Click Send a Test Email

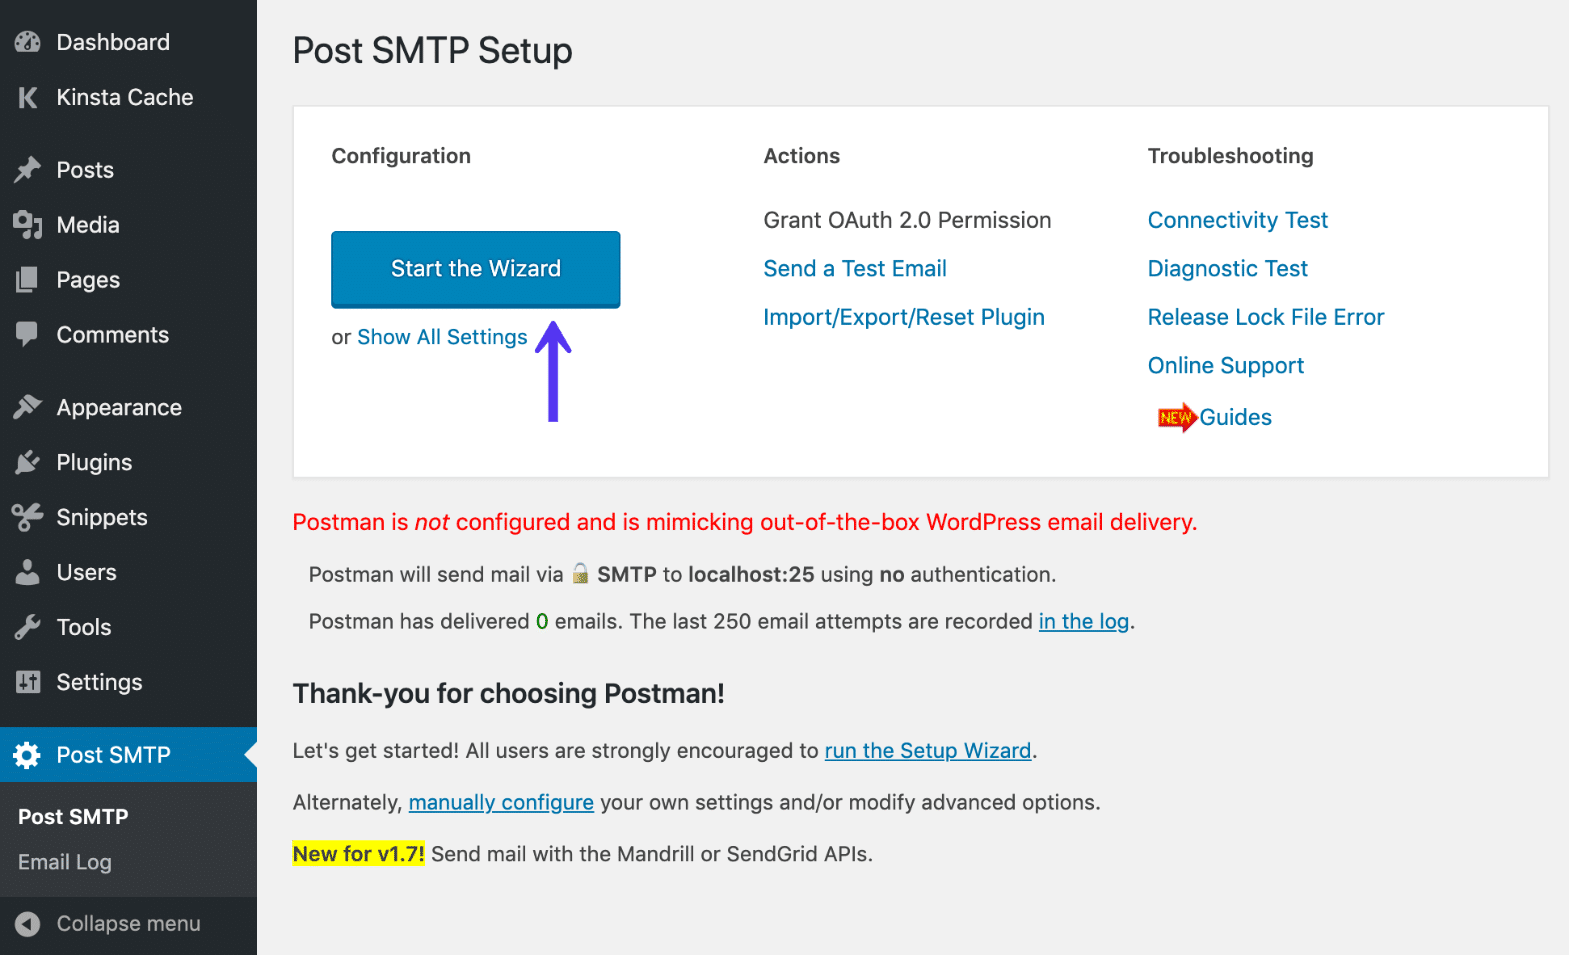(855, 268)
